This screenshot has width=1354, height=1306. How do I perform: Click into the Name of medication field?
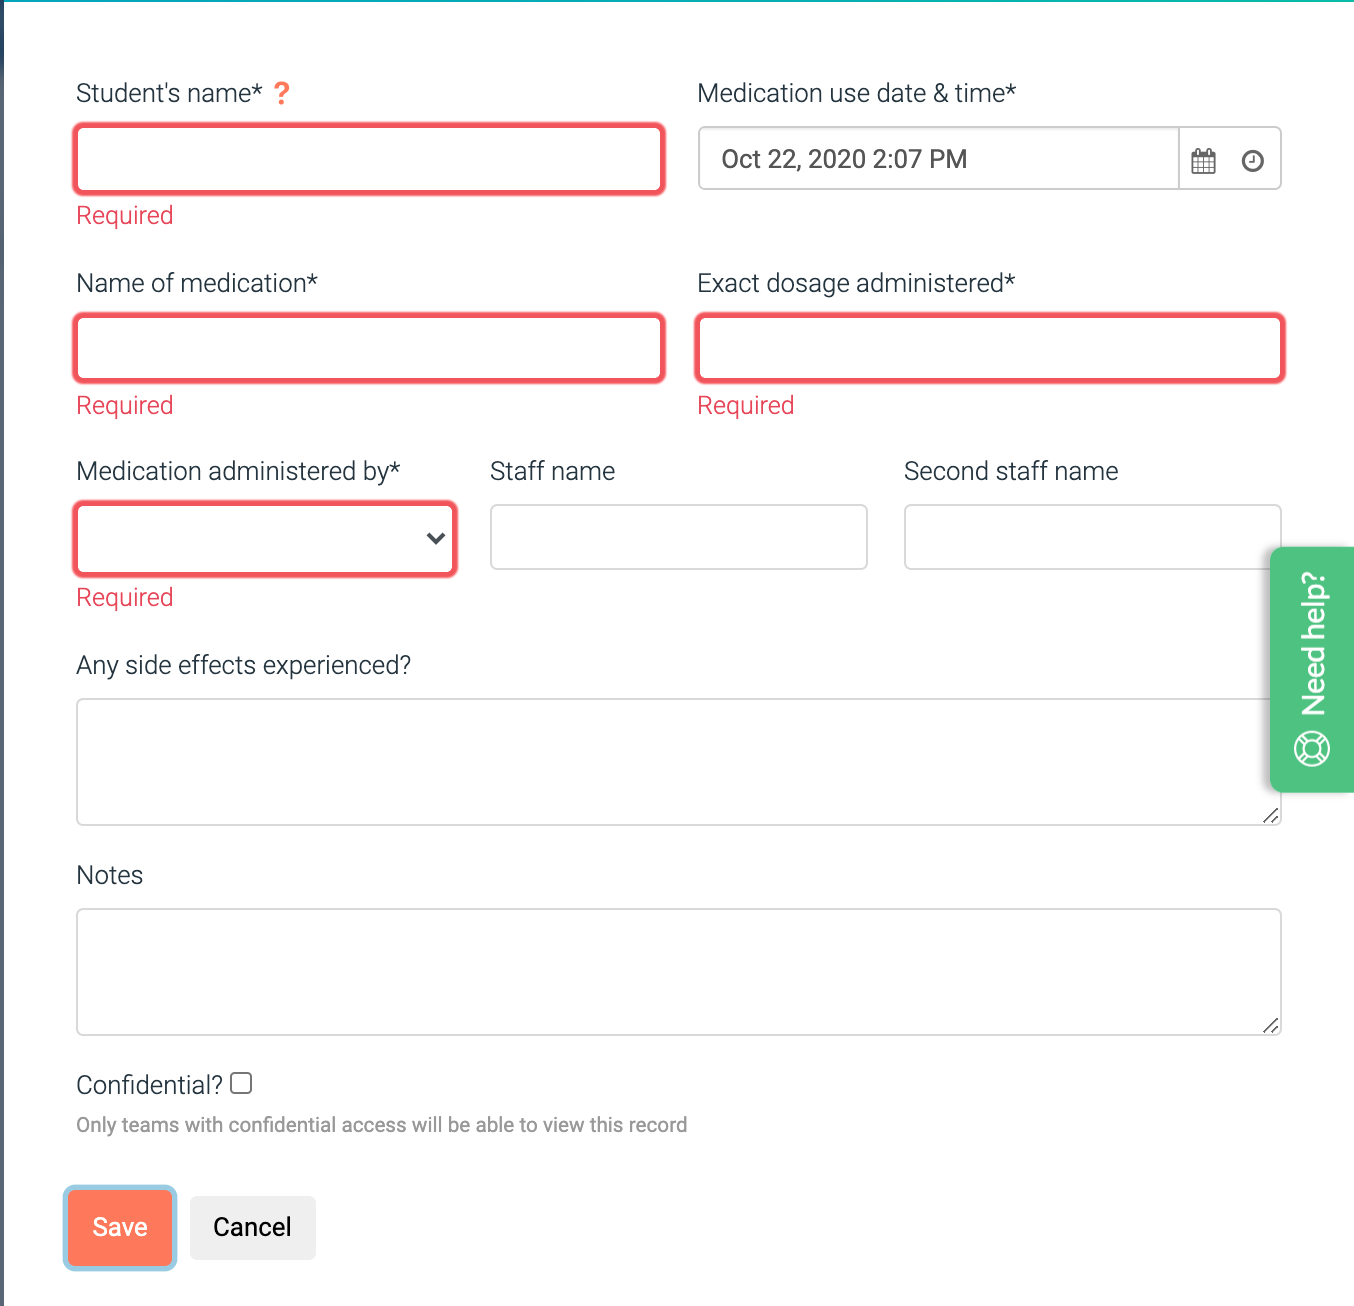pyautogui.click(x=369, y=348)
